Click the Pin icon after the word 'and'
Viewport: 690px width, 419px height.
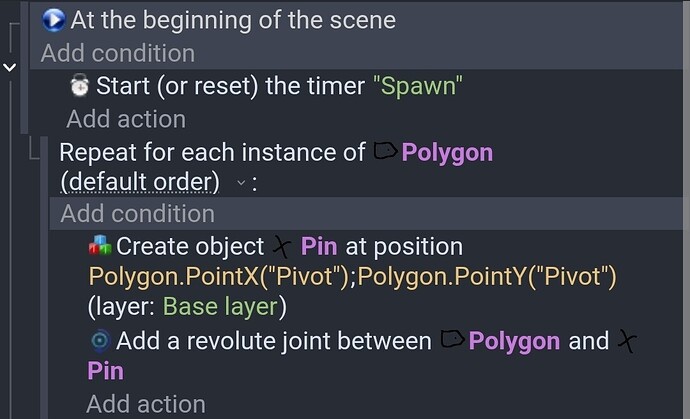627,340
